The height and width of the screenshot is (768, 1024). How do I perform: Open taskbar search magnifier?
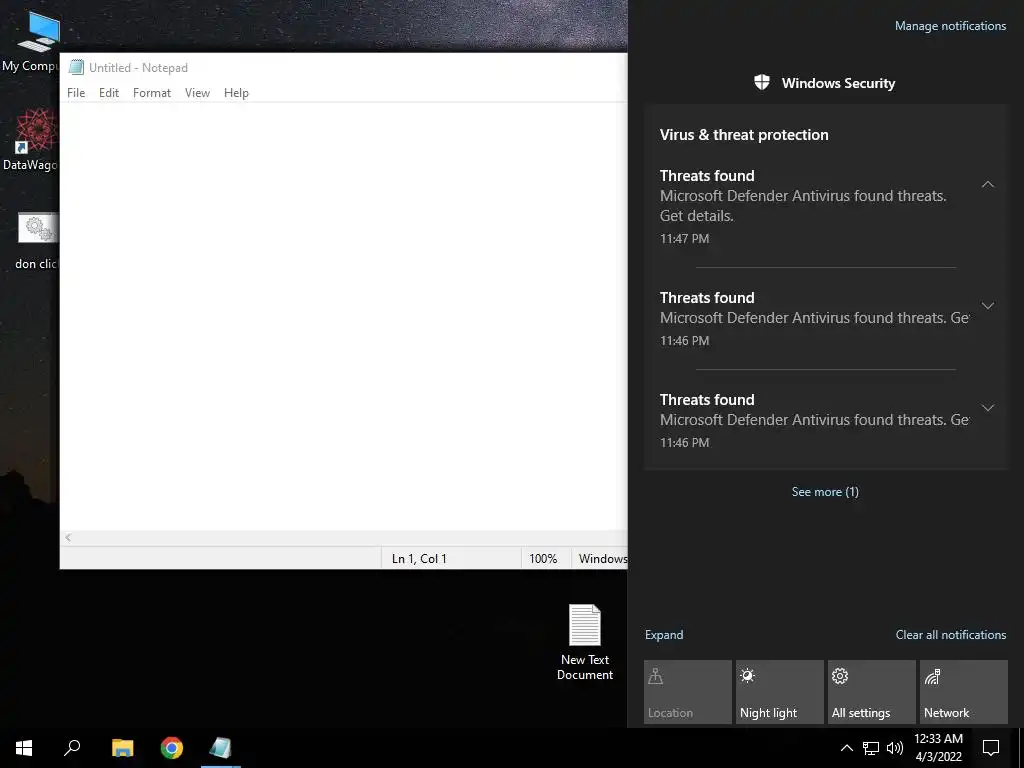(x=72, y=748)
